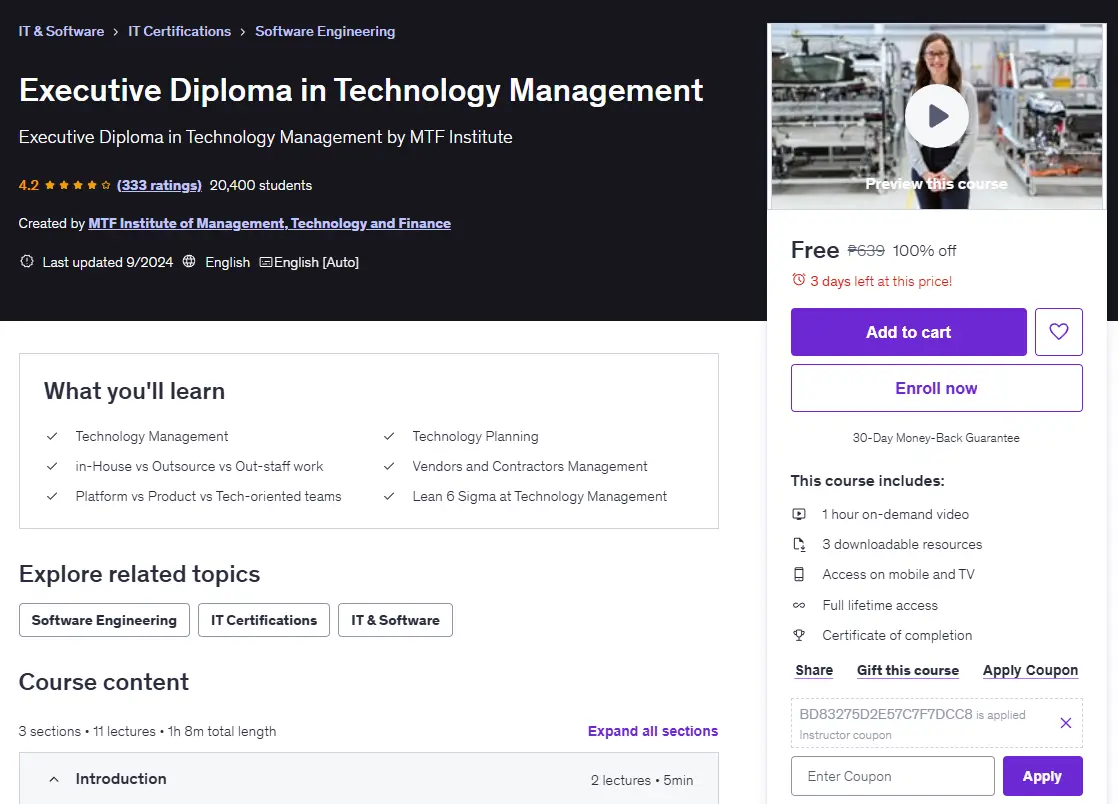Click the alarm clock icon near days left
Viewport: 1118px width, 804px height.
coord(799,280)
